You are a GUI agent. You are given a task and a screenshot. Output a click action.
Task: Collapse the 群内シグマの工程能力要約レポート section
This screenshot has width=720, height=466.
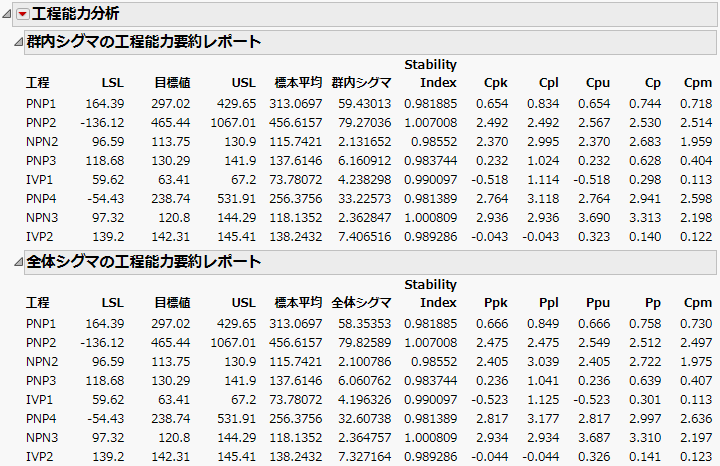(x=17, y=42)
